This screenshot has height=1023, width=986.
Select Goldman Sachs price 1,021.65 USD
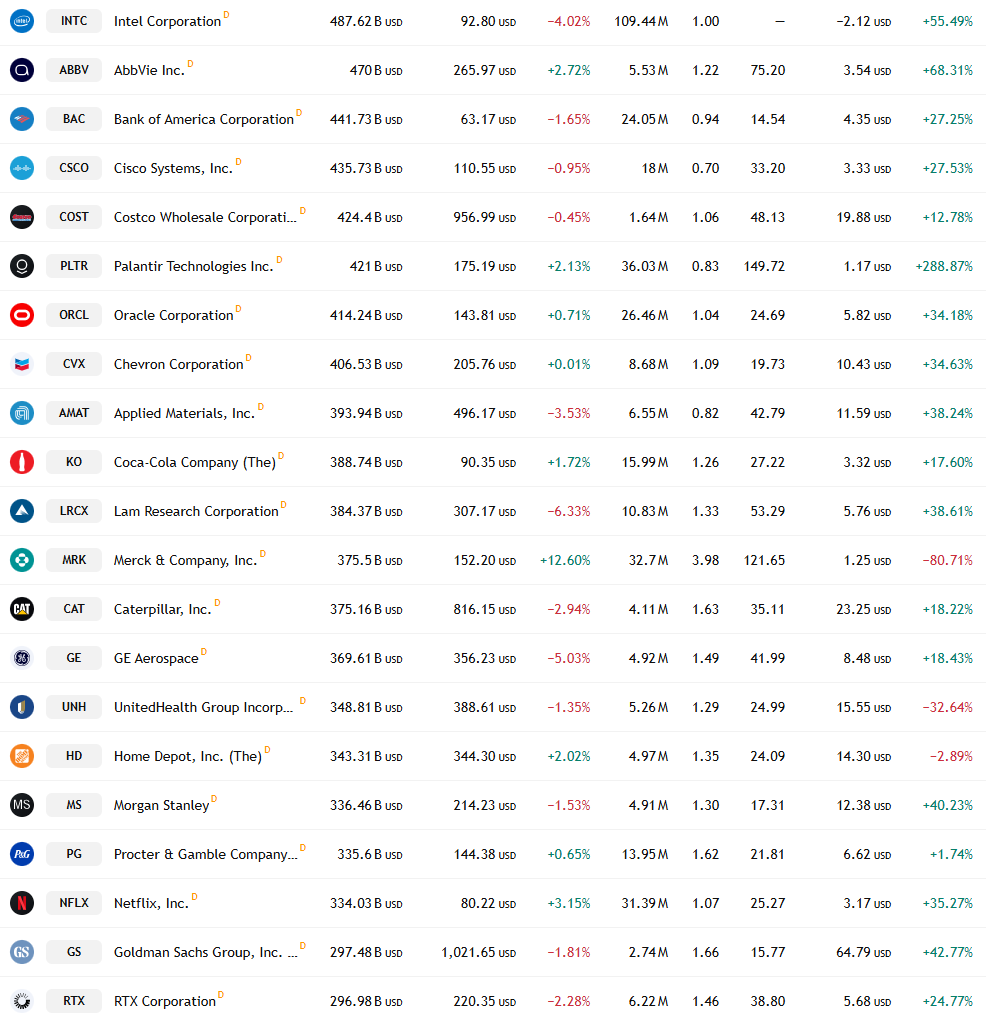tap(478, 953)
